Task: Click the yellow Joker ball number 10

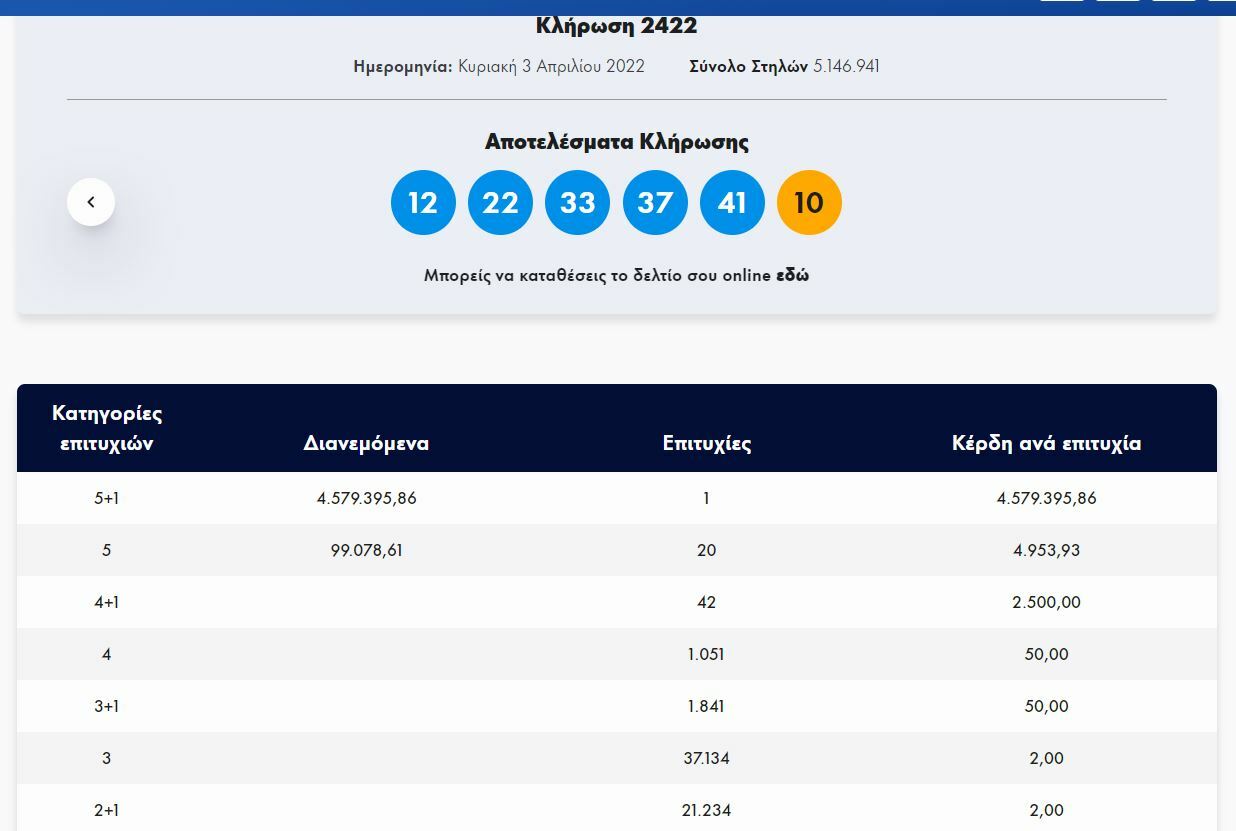Action: point(809,203)
